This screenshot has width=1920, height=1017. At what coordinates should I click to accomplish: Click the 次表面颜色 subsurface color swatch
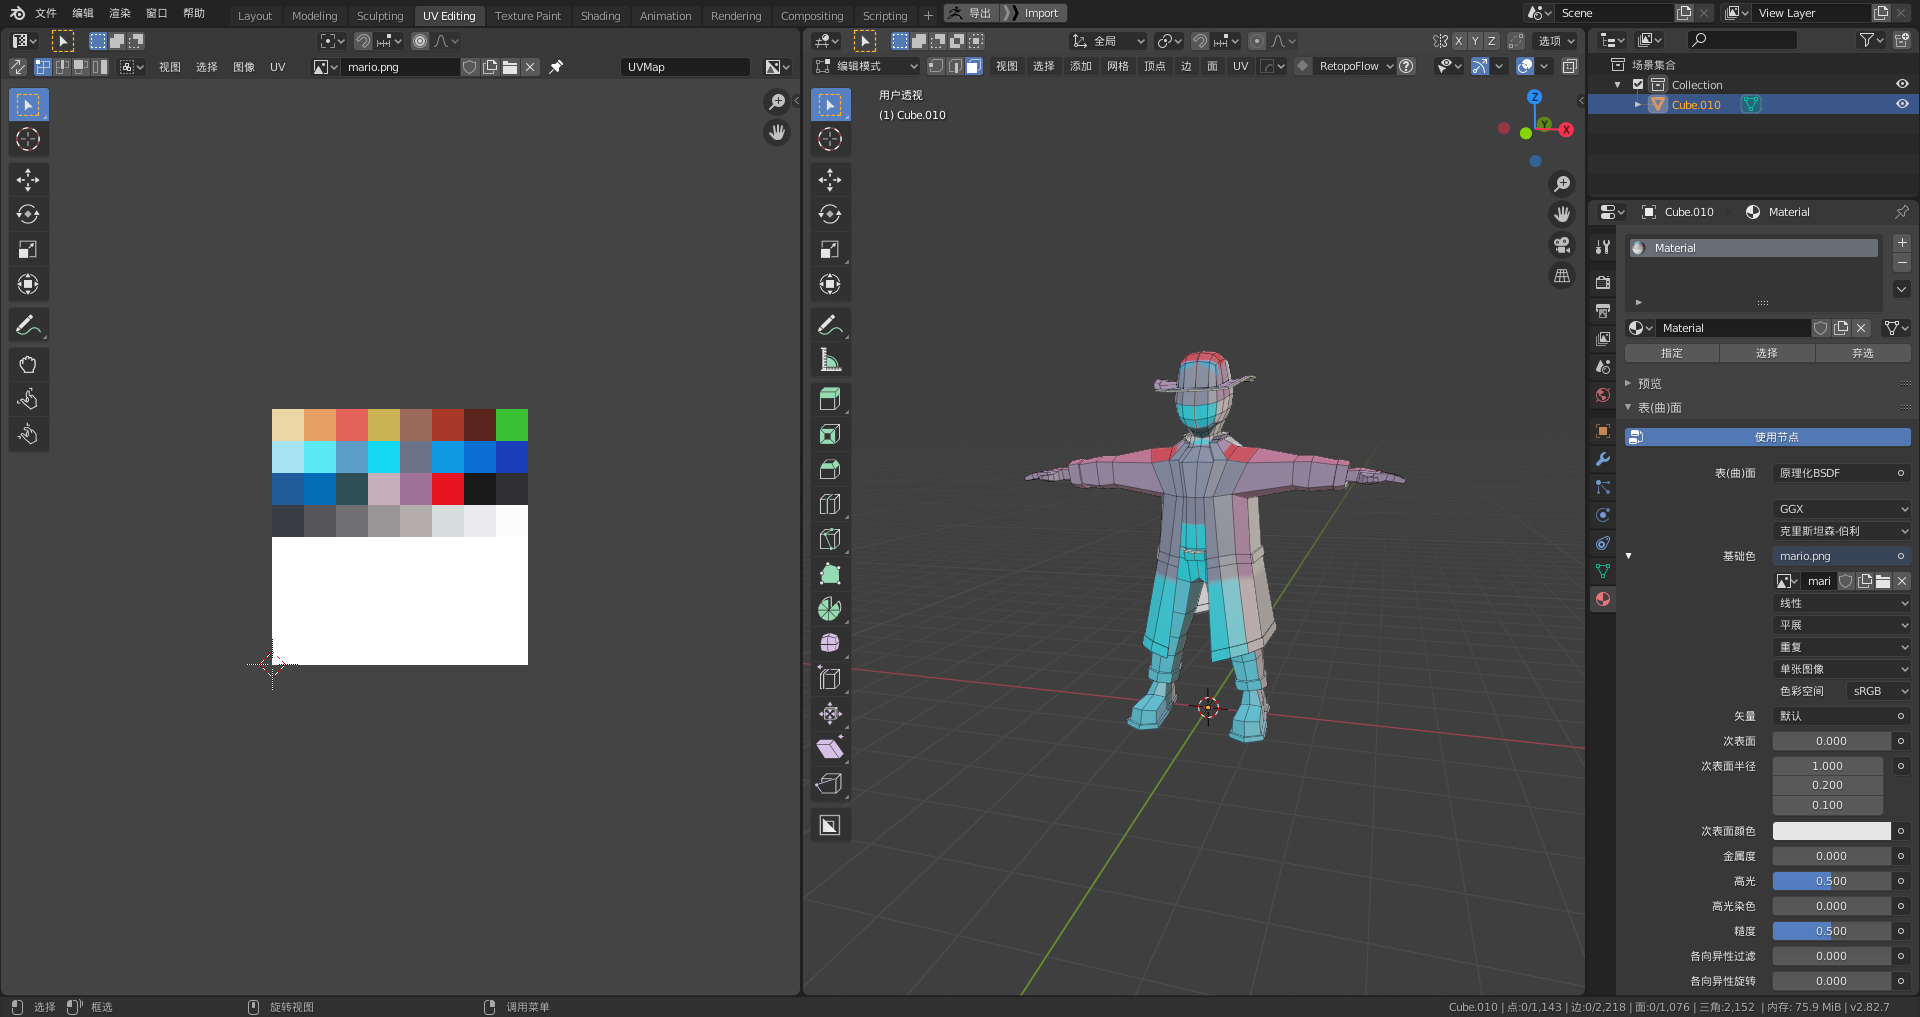[1831, 831]
